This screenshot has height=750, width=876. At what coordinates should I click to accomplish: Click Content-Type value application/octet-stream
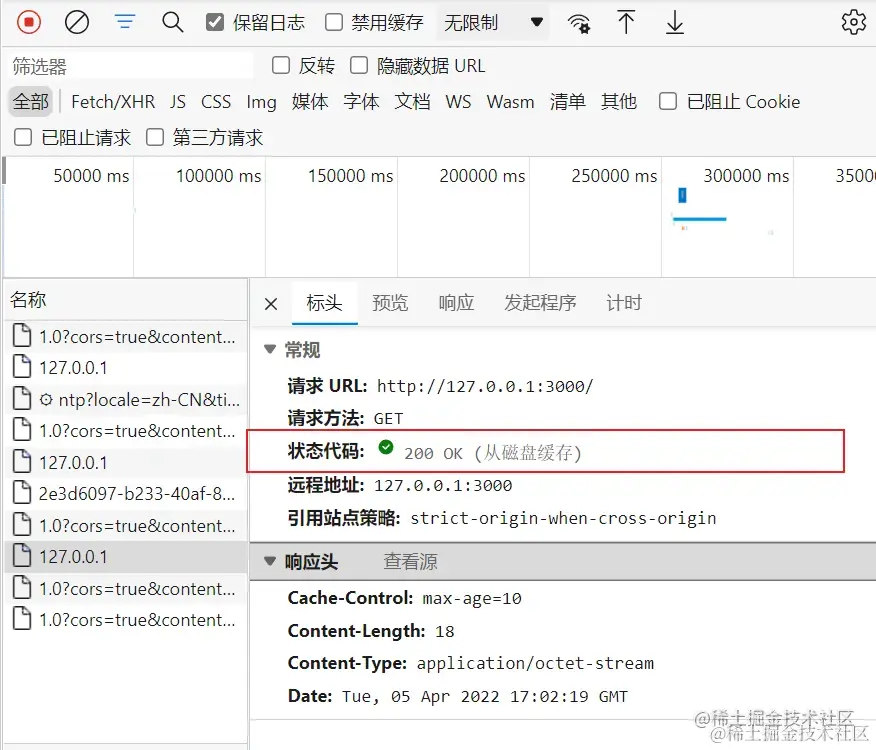(535, 663)
